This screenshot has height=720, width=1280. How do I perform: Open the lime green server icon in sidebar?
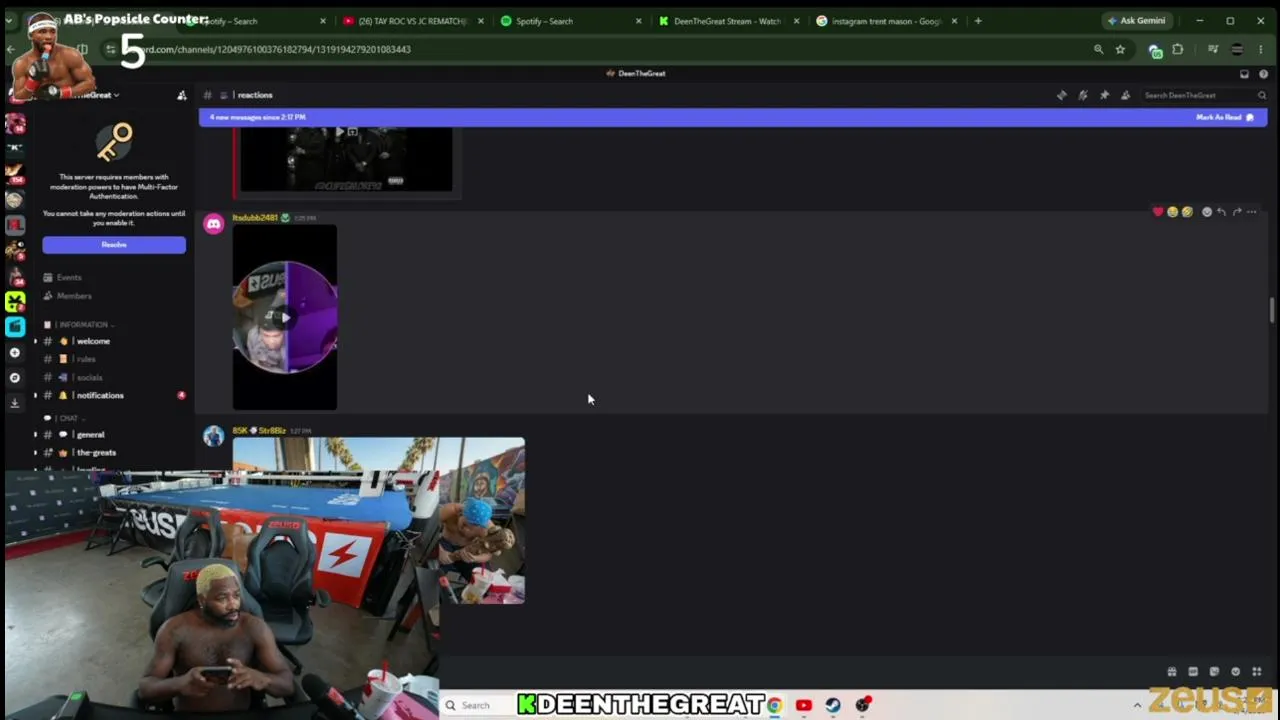14,300
